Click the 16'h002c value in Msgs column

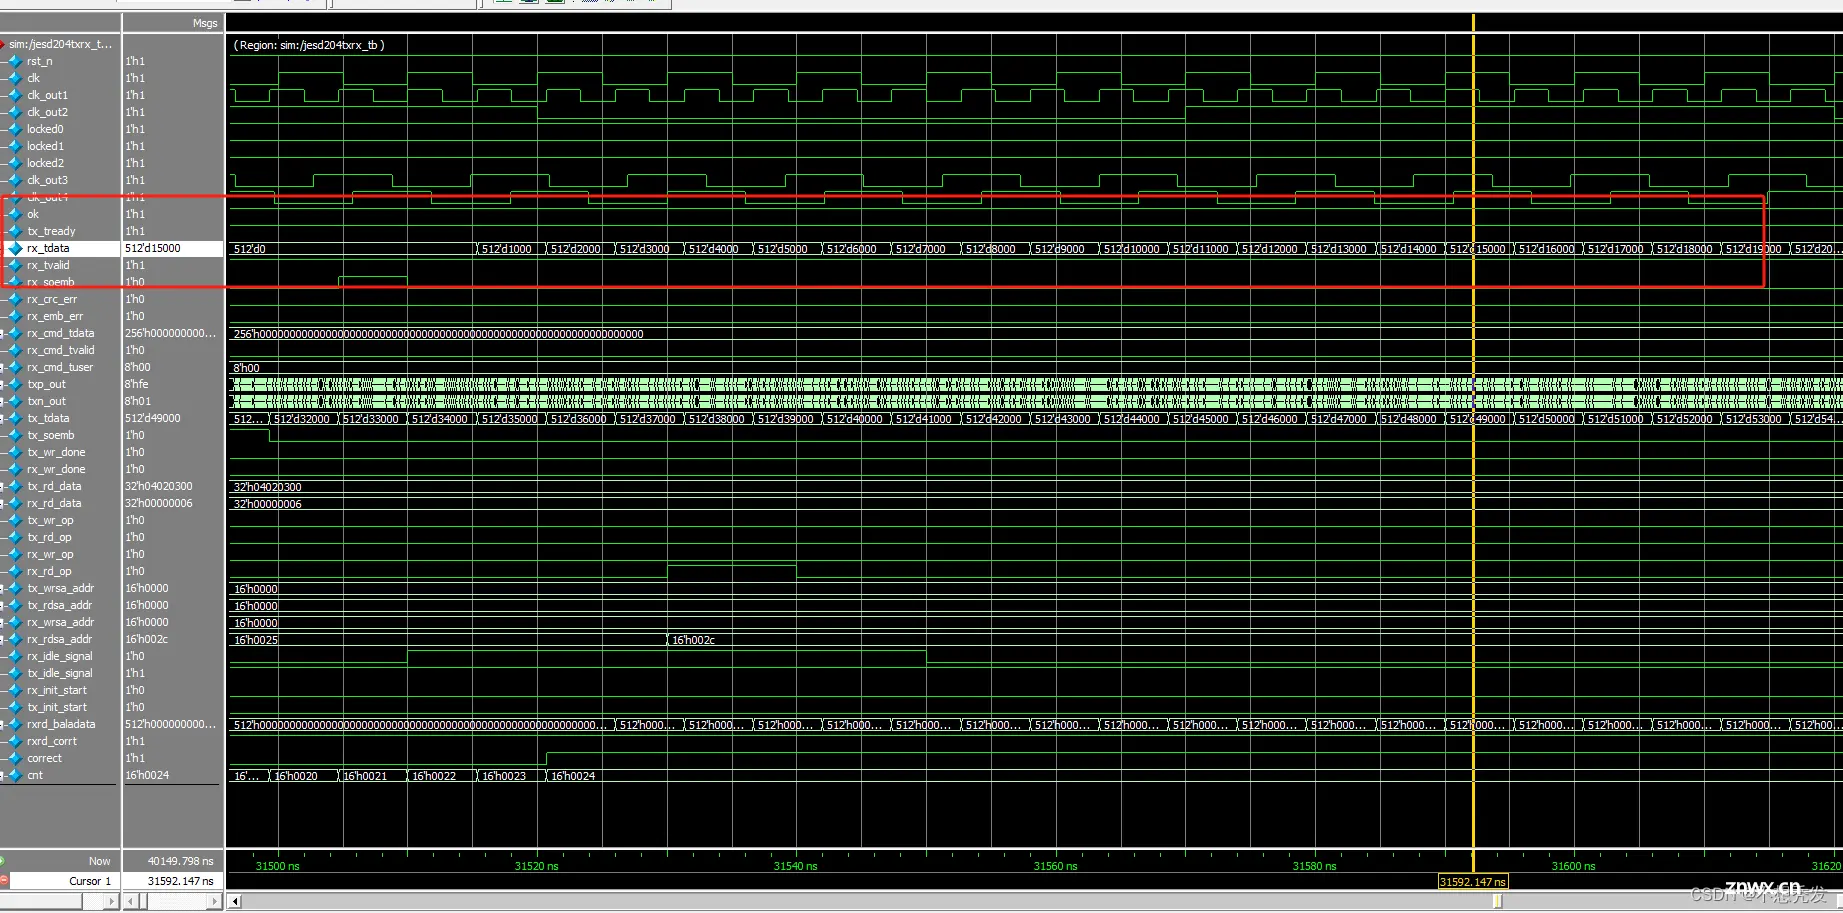(146, 639)
